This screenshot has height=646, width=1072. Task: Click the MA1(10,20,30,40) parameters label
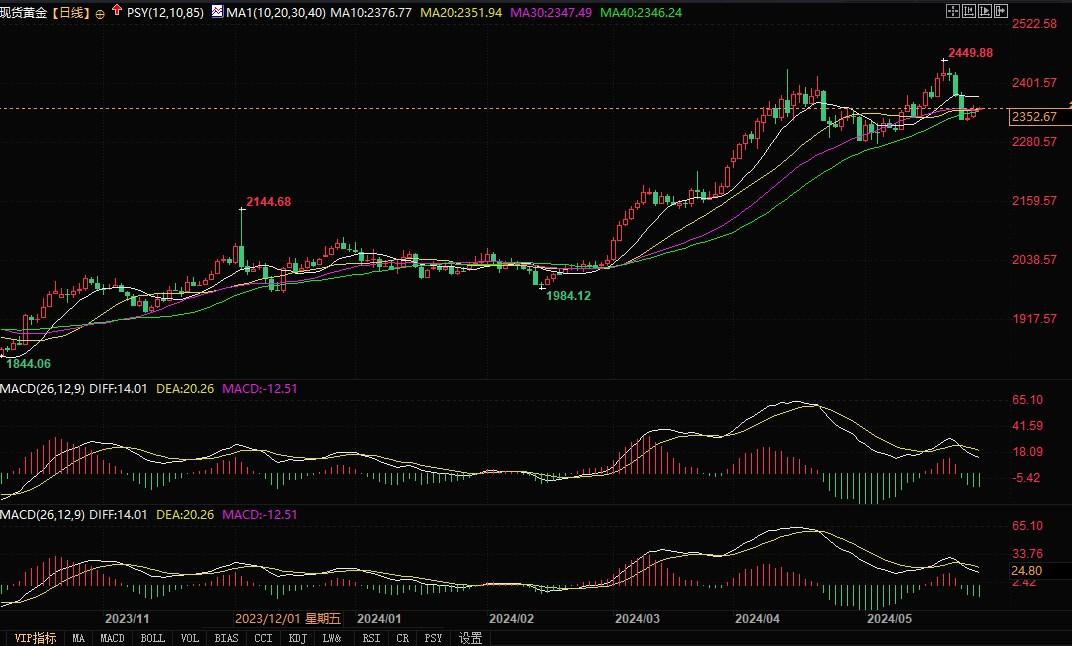[x=276, y=12]
